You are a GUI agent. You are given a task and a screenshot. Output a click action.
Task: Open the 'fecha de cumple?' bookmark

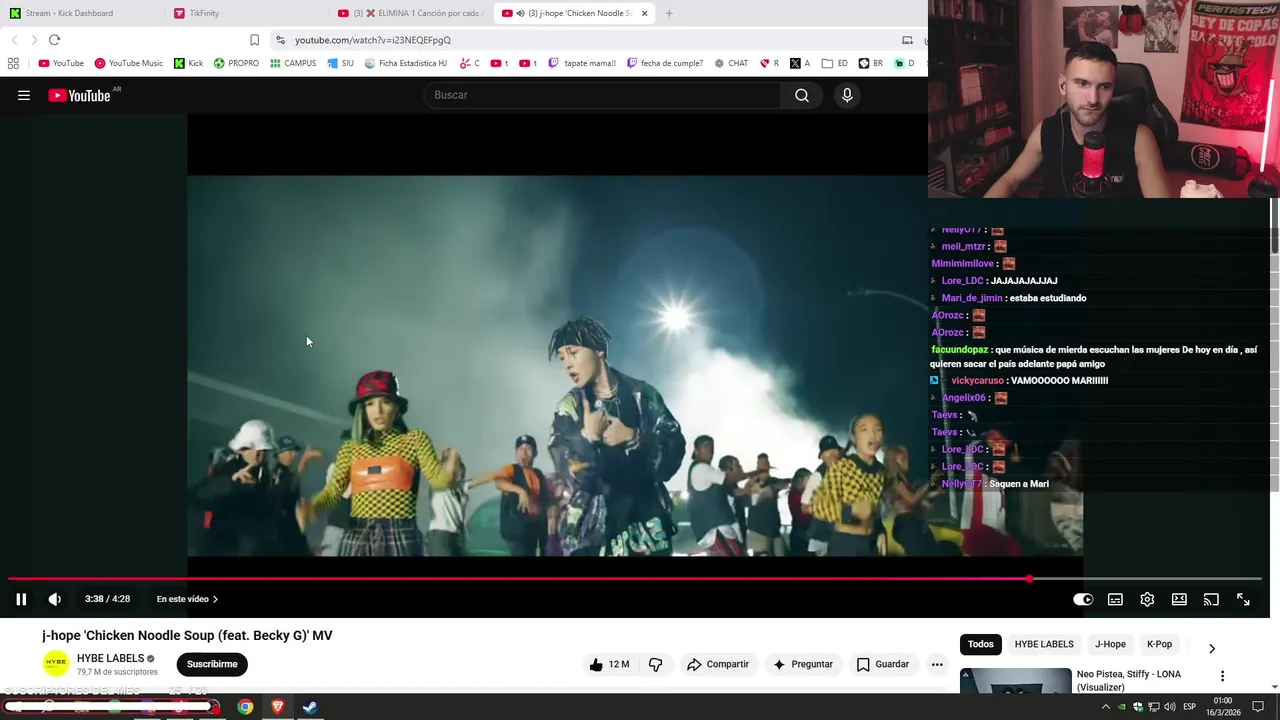tap(664, 63)
